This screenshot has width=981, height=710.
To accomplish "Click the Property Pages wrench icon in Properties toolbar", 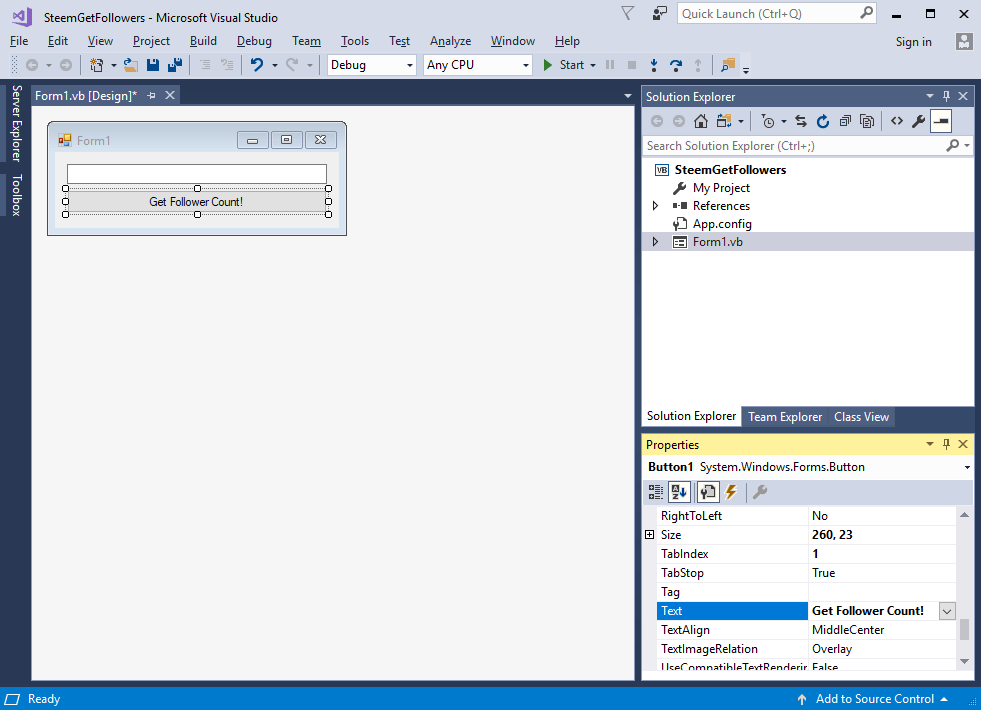I will (760, 492).
